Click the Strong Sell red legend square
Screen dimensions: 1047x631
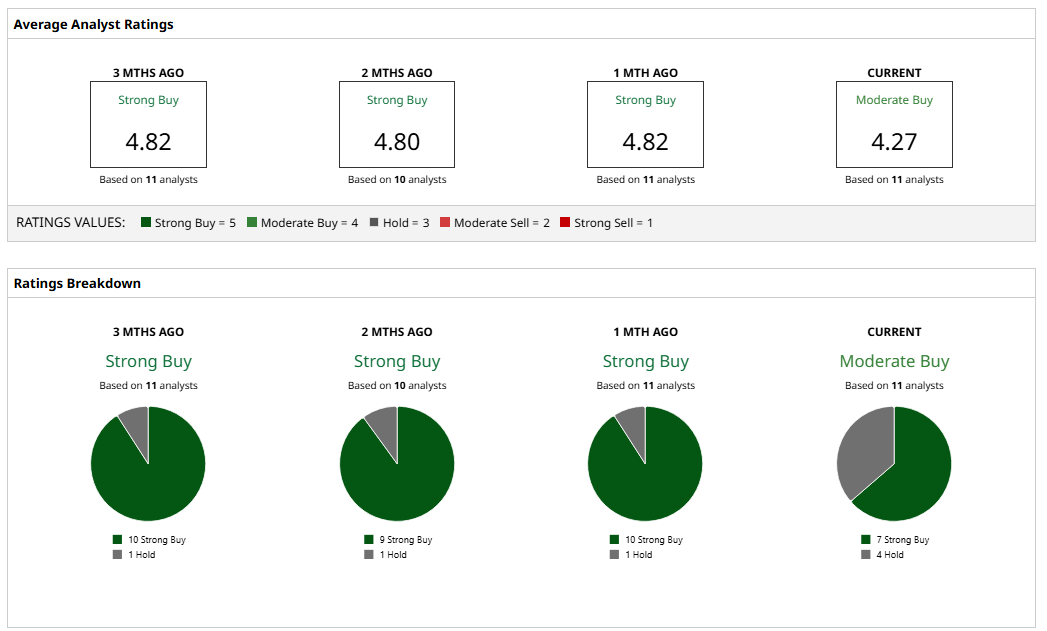point(565,222)
